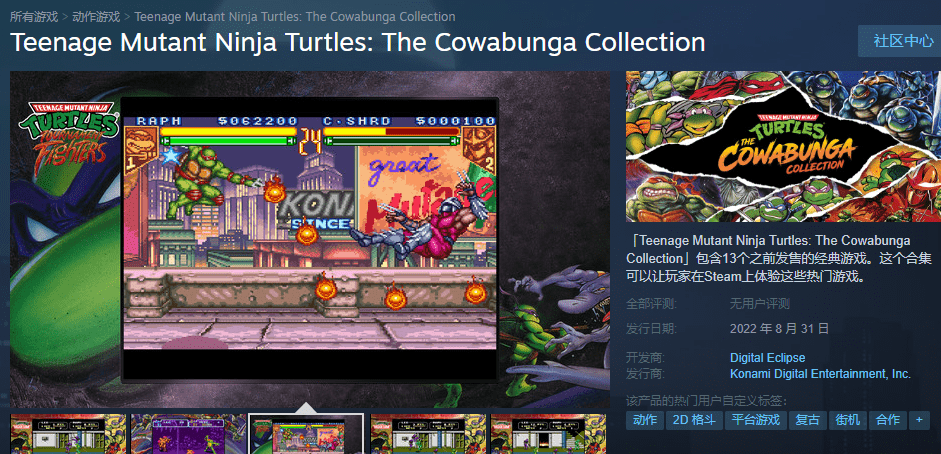View the fourth screenshot thumbnail
The width and height of the screenshot is (941, 454).
[428, 434]
